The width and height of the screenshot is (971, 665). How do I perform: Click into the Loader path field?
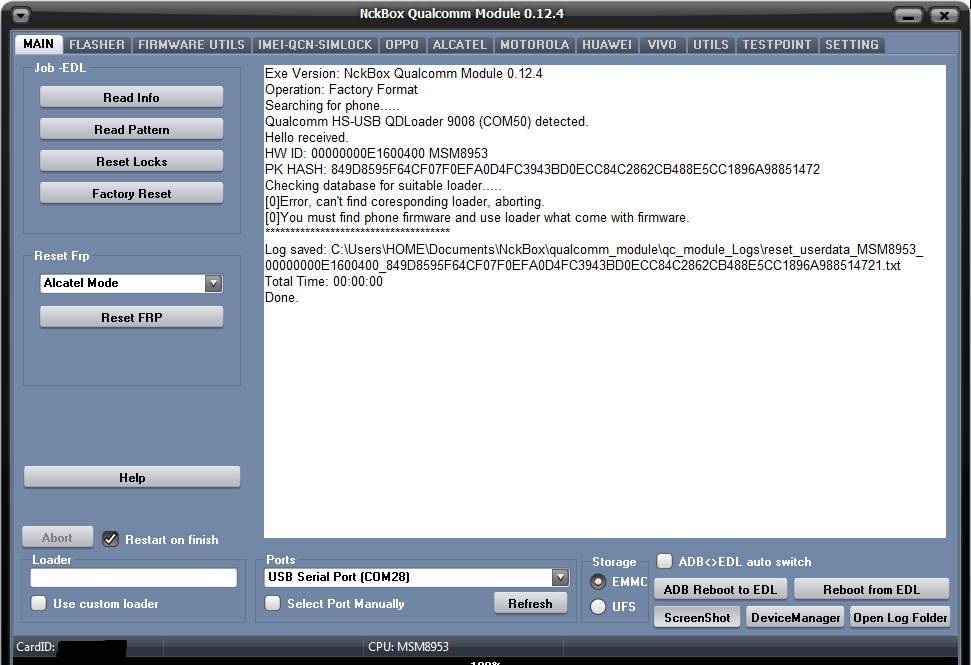pos(134,578)
